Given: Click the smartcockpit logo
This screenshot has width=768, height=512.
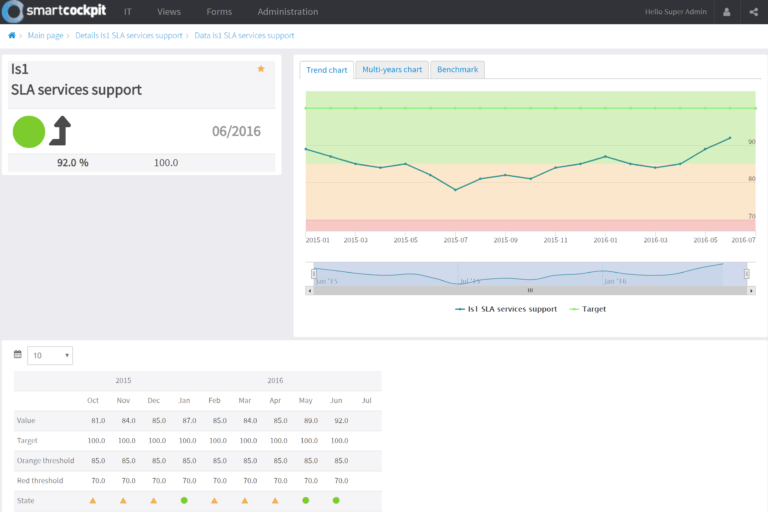Looking at the screenshot, I should pyautogui.click(x=54, y=11).
